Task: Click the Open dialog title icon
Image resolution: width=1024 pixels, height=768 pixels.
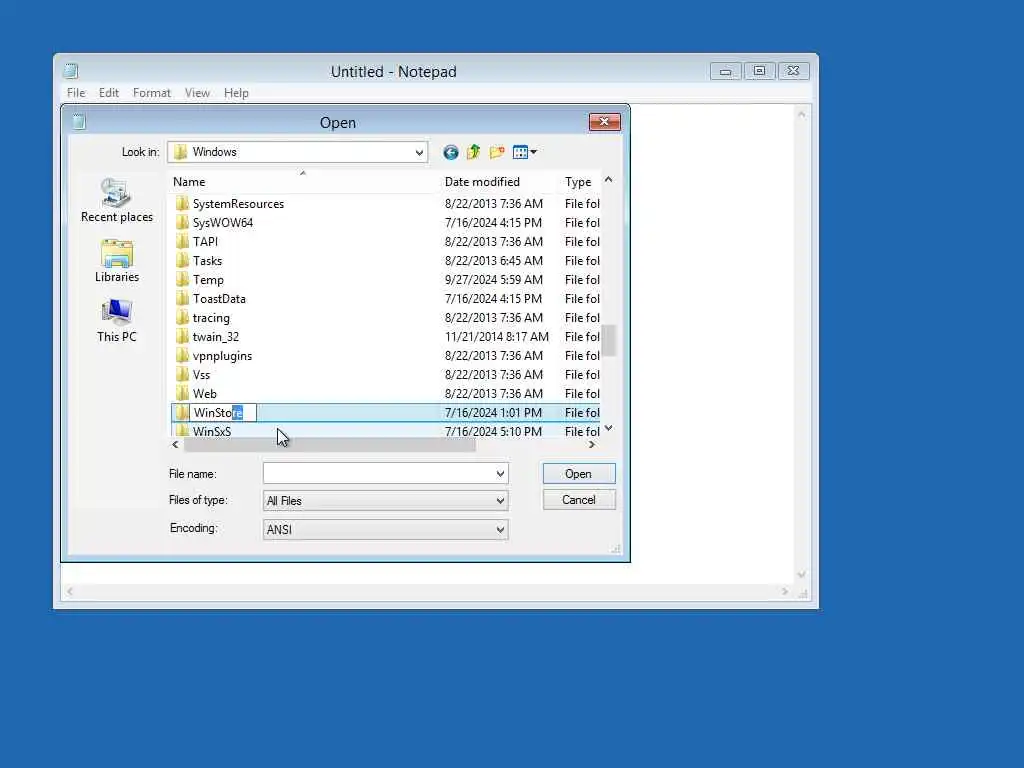Action: [79, 121]
